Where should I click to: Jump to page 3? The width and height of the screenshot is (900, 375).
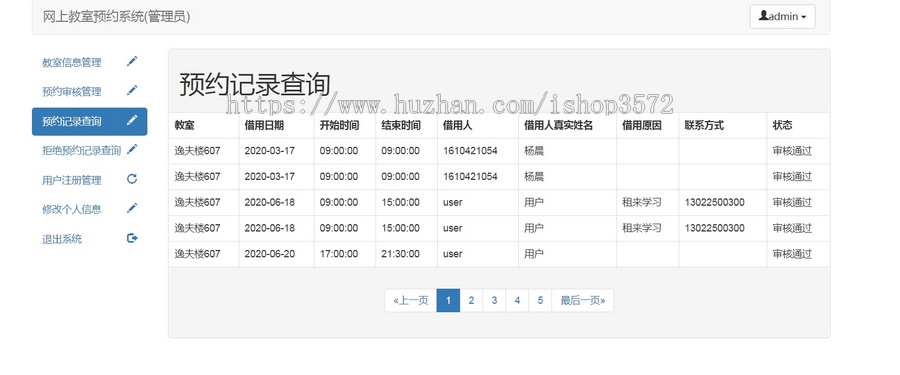(x=494, y=300)
